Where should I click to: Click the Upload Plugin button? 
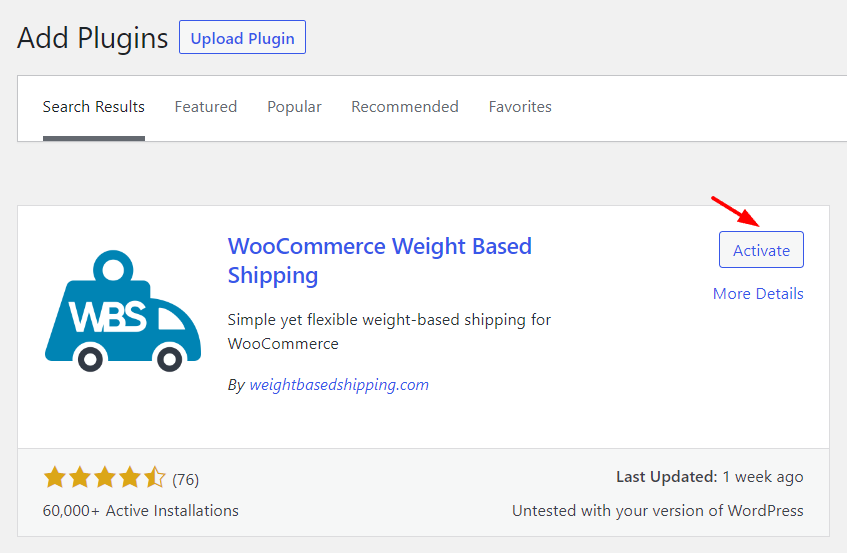click(x=243, y=37)
